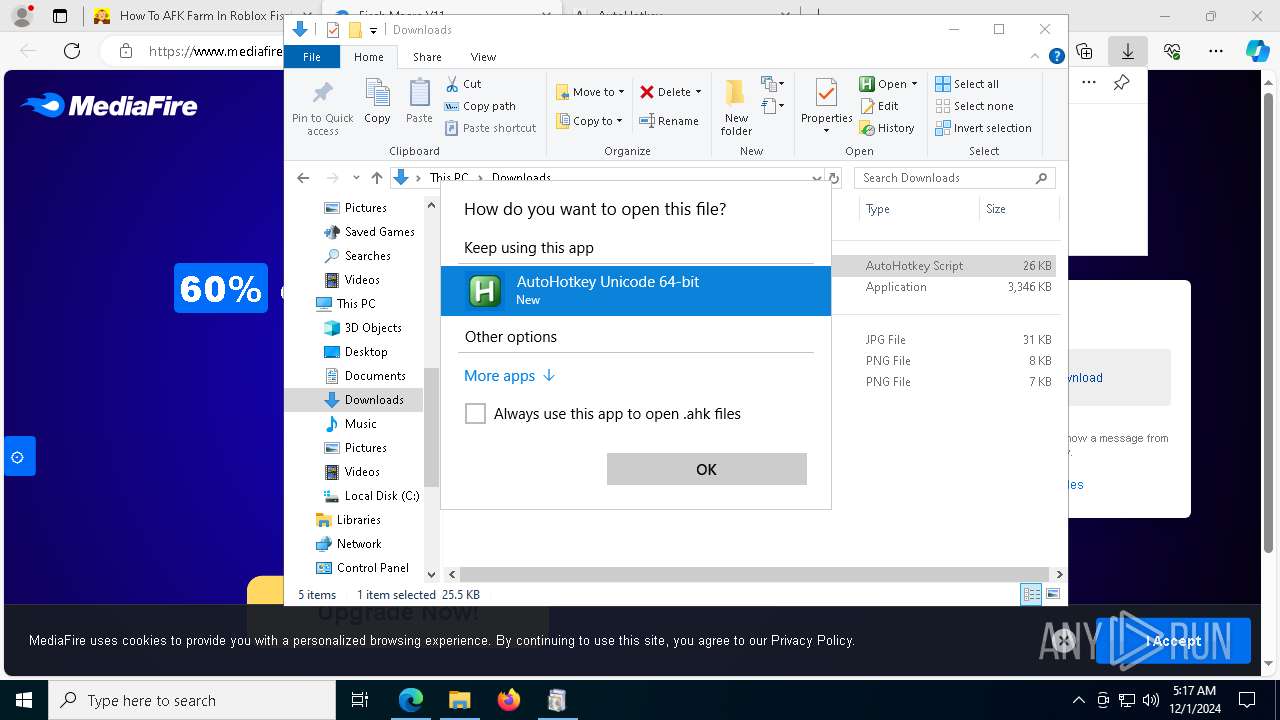Open Local Disk (C:) in tree
Image resolution: width=1280 pixels, height=720 pixels.
[x=371, y=496]
